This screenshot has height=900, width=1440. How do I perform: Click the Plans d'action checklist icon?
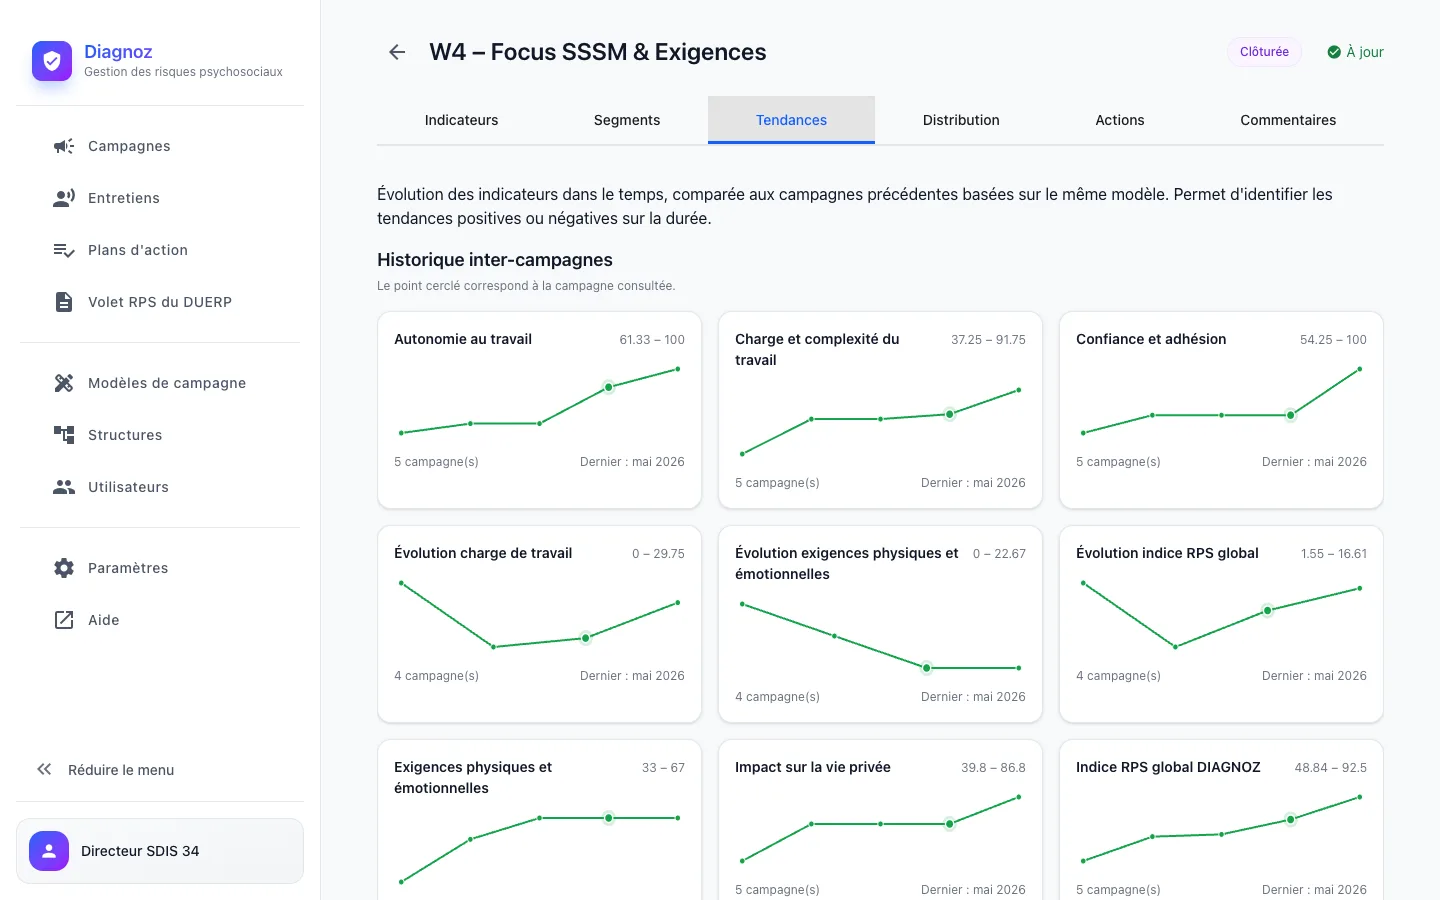point(64,250)
